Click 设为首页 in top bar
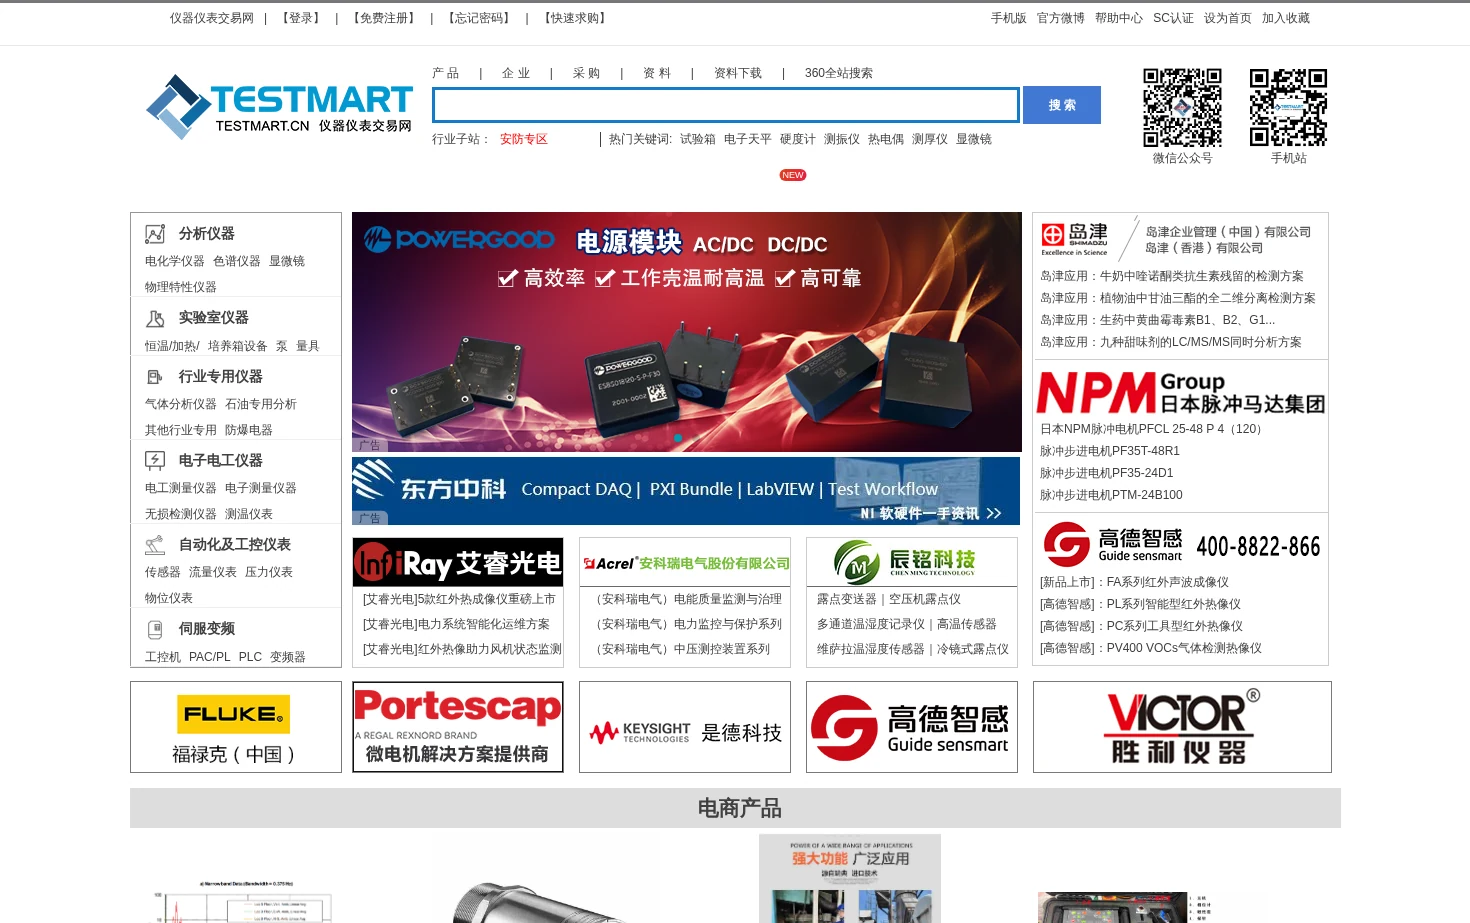1470x923 pixels. [1228, 18]
